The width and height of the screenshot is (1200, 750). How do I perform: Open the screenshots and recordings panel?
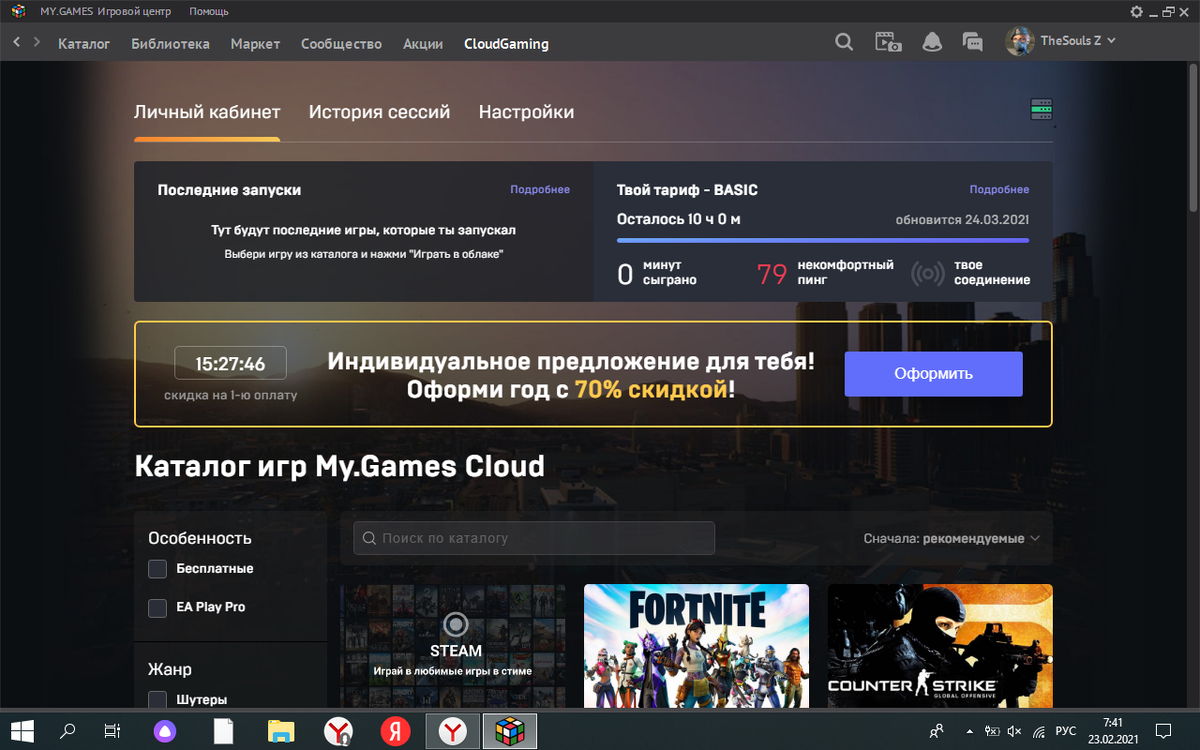[x=887, y=42]
